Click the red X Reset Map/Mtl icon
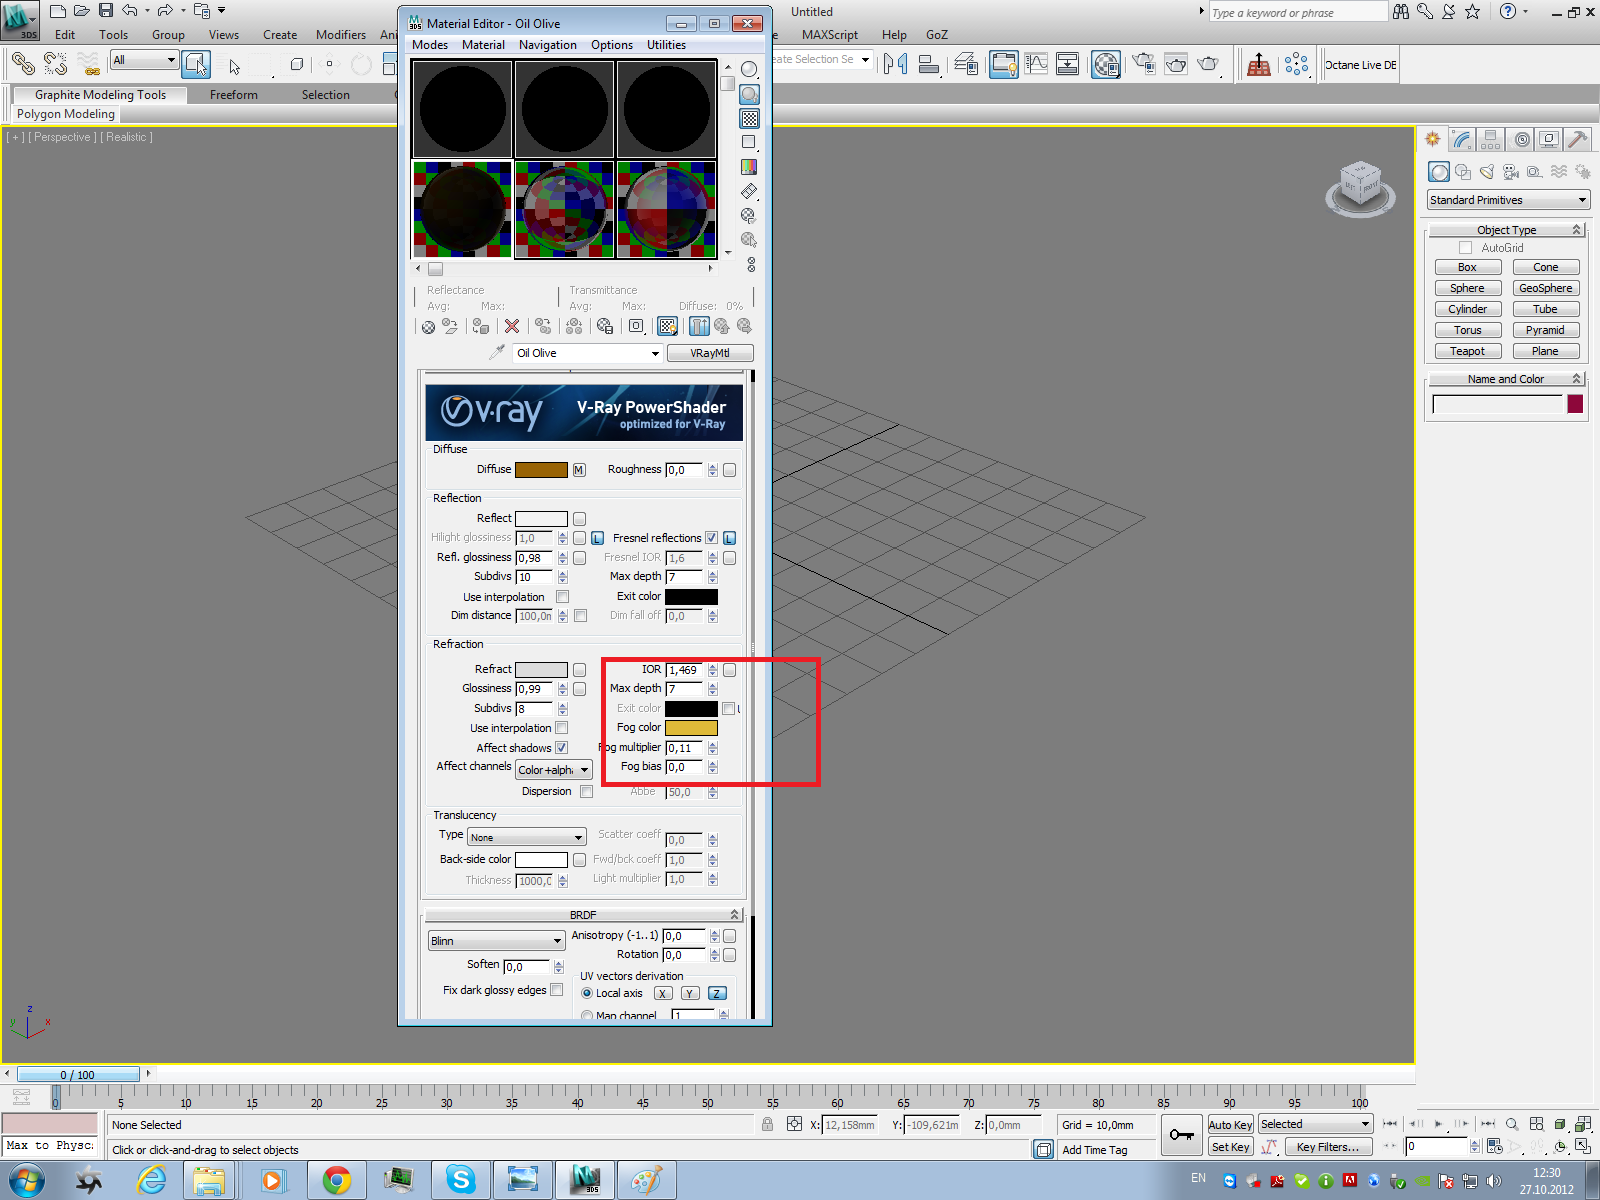Viewport: 1600px width, 1200px height. coord(512,326)
